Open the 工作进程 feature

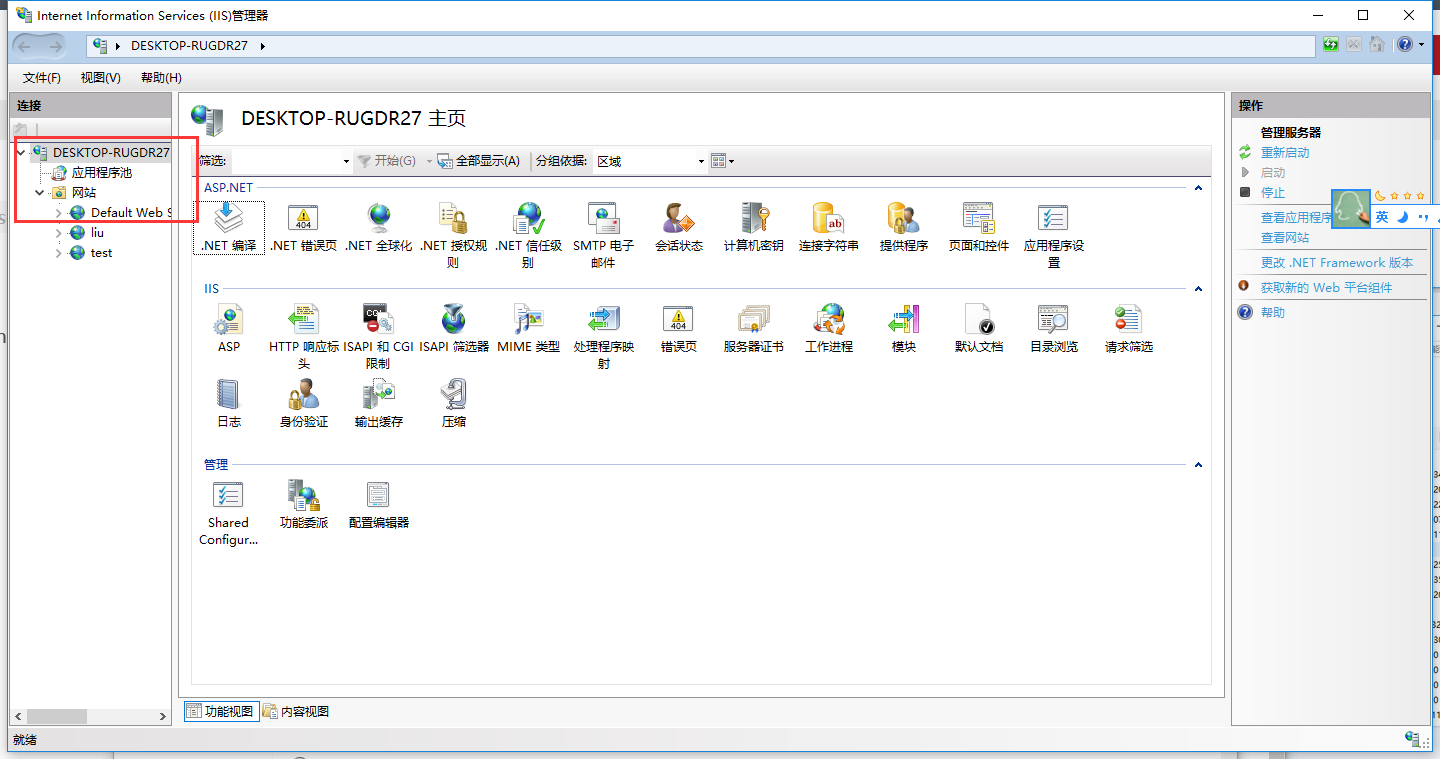click(829, 328)
